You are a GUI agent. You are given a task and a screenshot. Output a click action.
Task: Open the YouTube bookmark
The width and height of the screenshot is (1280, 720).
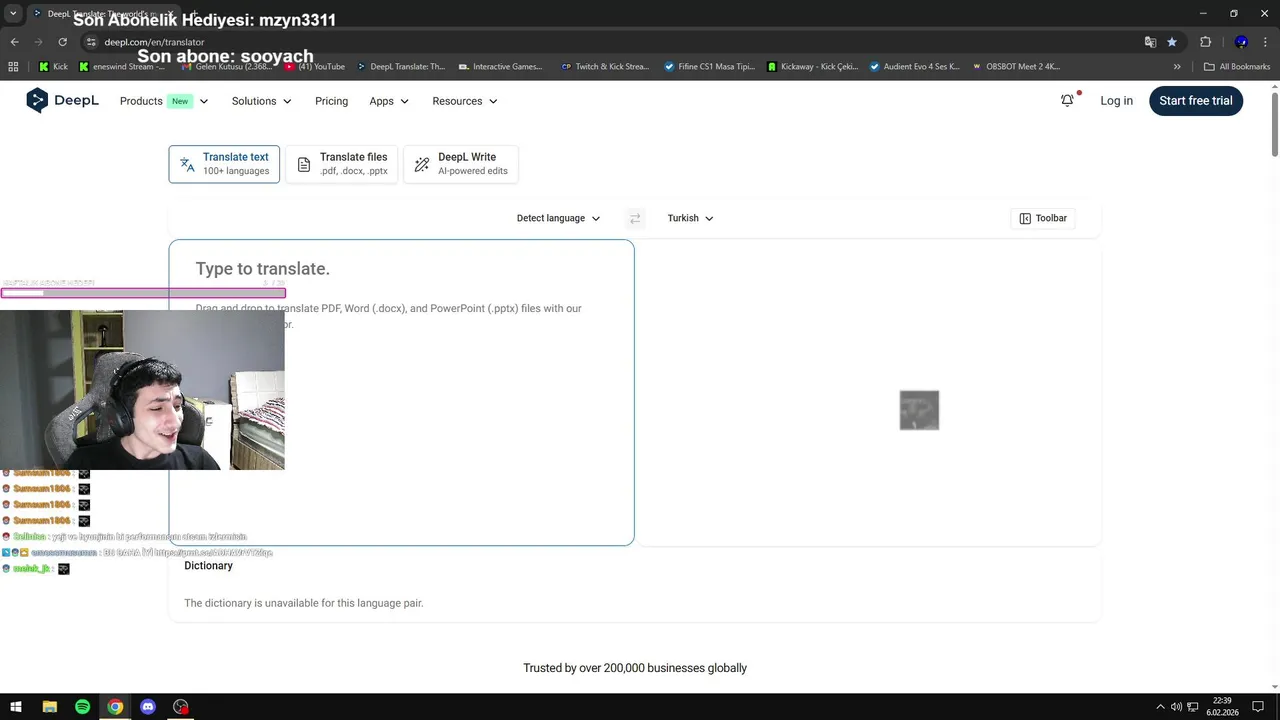(x=316, y=67)
